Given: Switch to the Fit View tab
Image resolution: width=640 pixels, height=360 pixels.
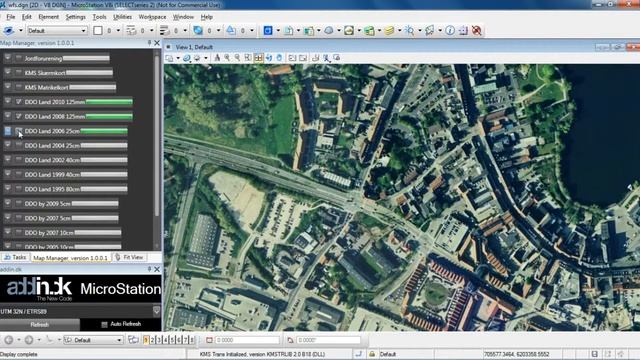Looking at the screenshot, I should coord(129,257).
